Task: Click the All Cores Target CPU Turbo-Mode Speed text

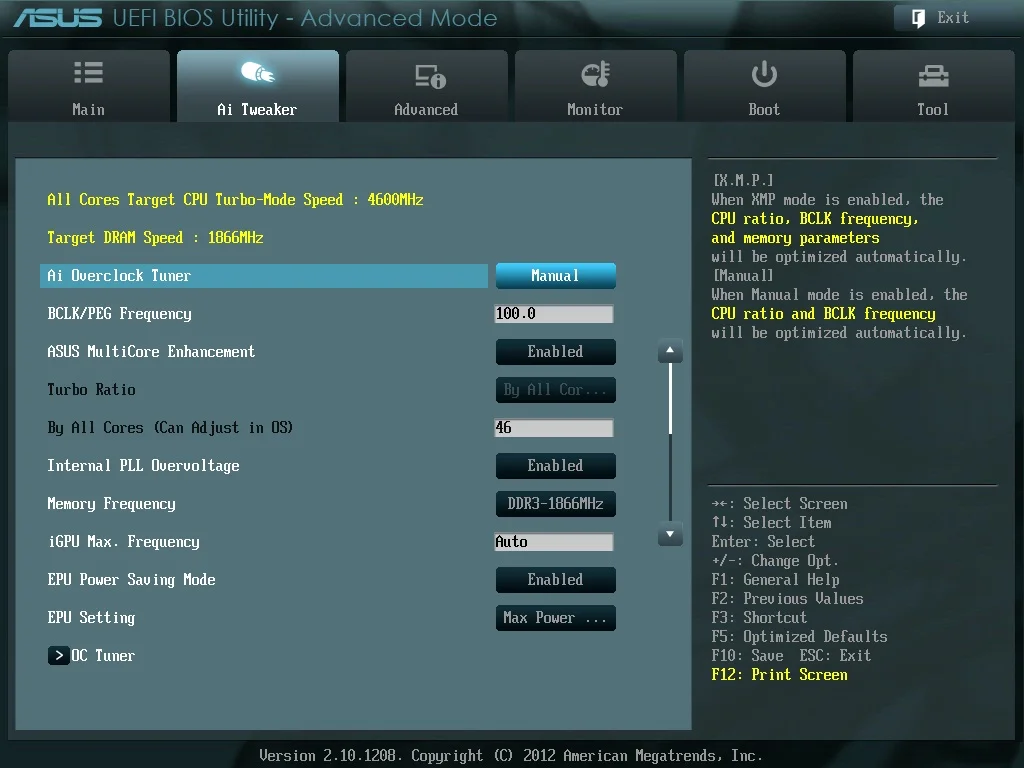Action: (x=235, y=200)
